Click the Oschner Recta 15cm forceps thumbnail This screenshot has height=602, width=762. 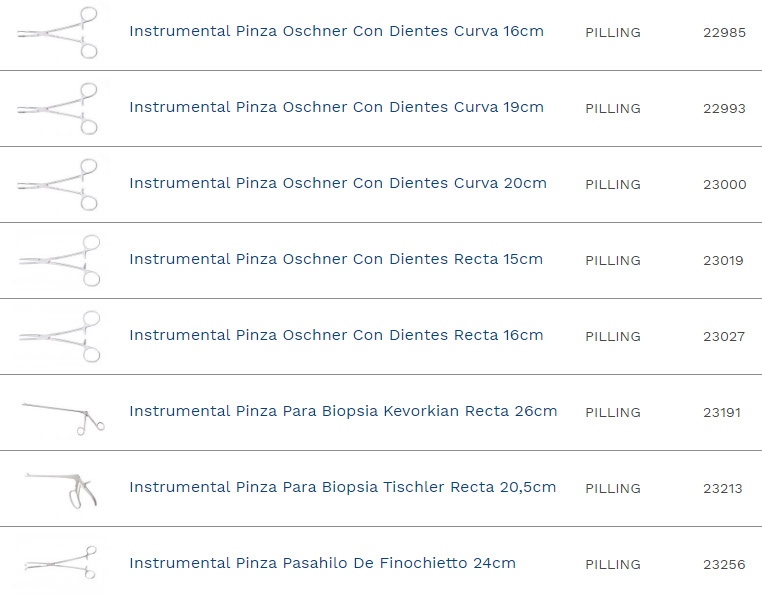(60, 260)
